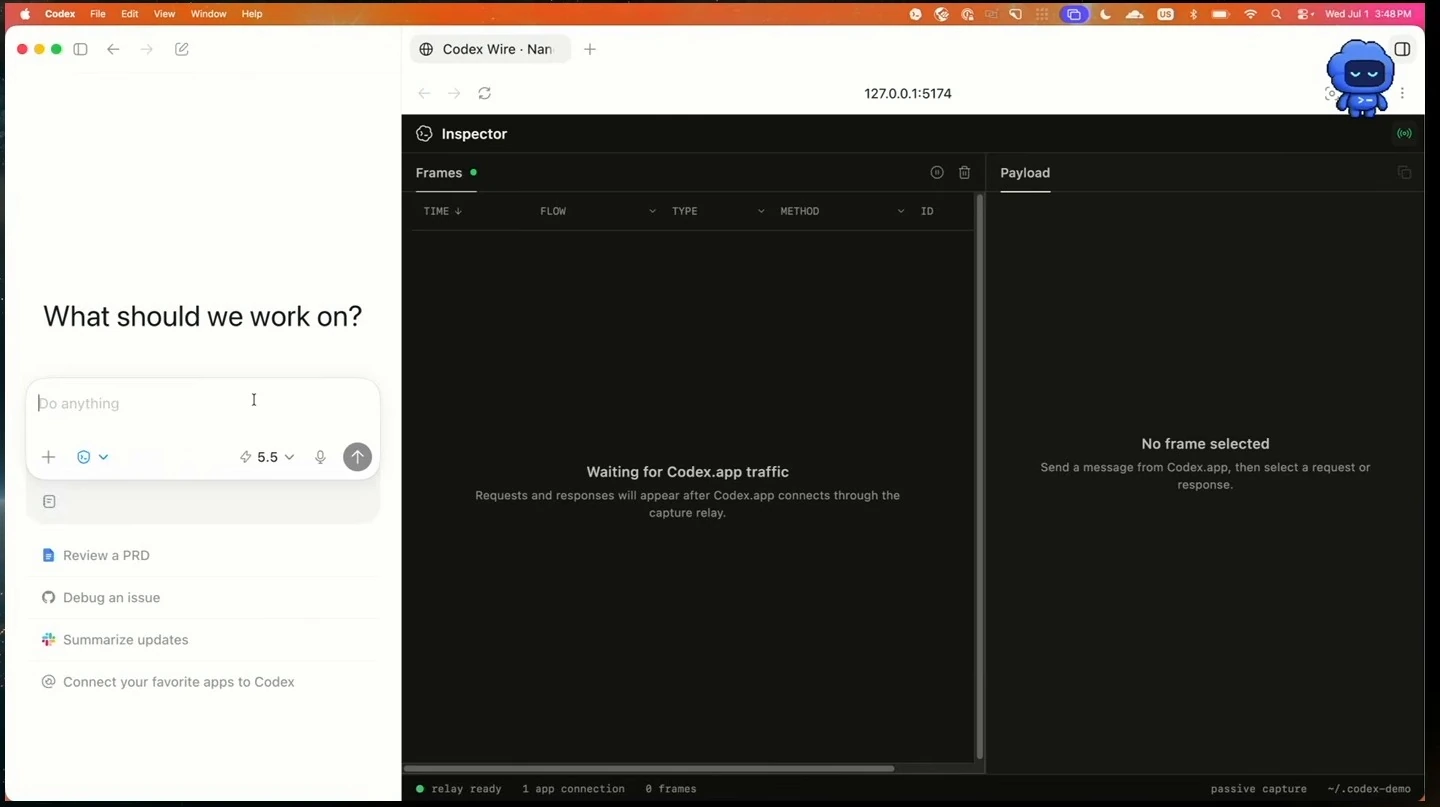Add attachment with the plus icon

coord(48,457)
